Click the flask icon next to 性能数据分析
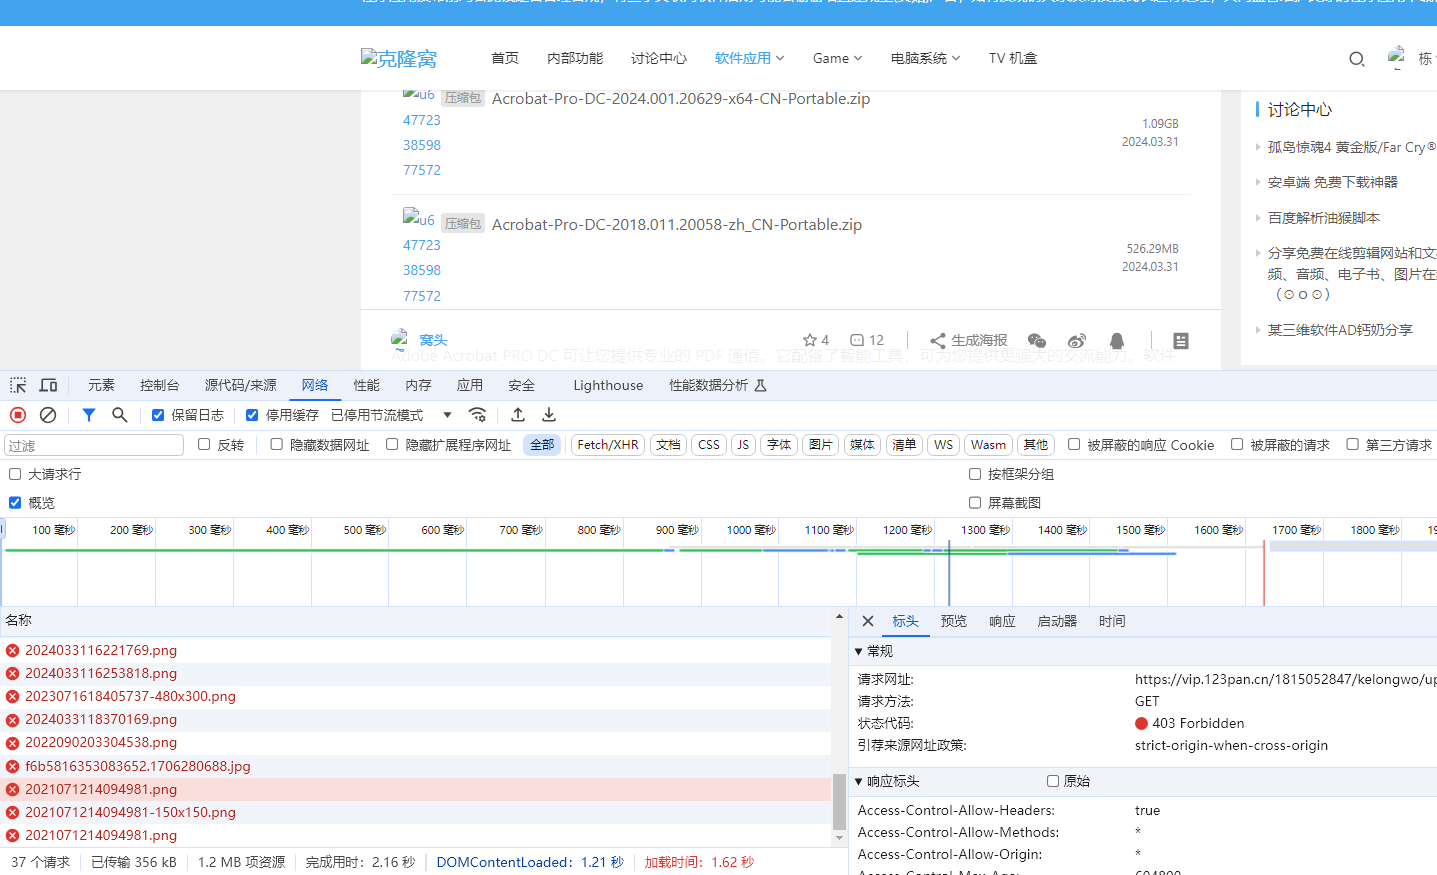This screenshot has height=875, width=1437. 760,385
